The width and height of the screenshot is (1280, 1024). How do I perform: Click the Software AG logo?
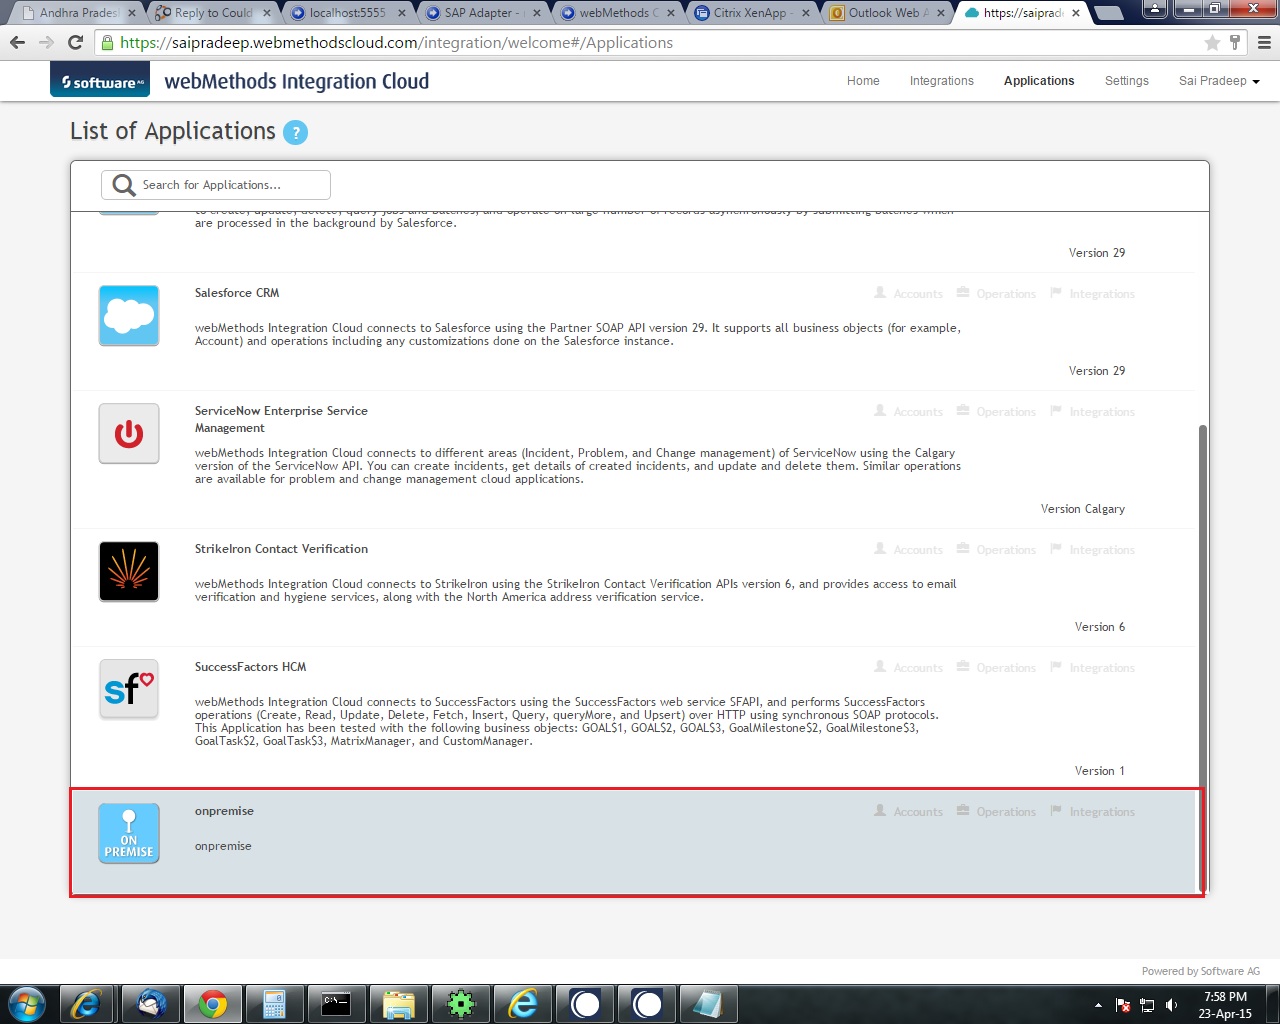coord(100,81)
